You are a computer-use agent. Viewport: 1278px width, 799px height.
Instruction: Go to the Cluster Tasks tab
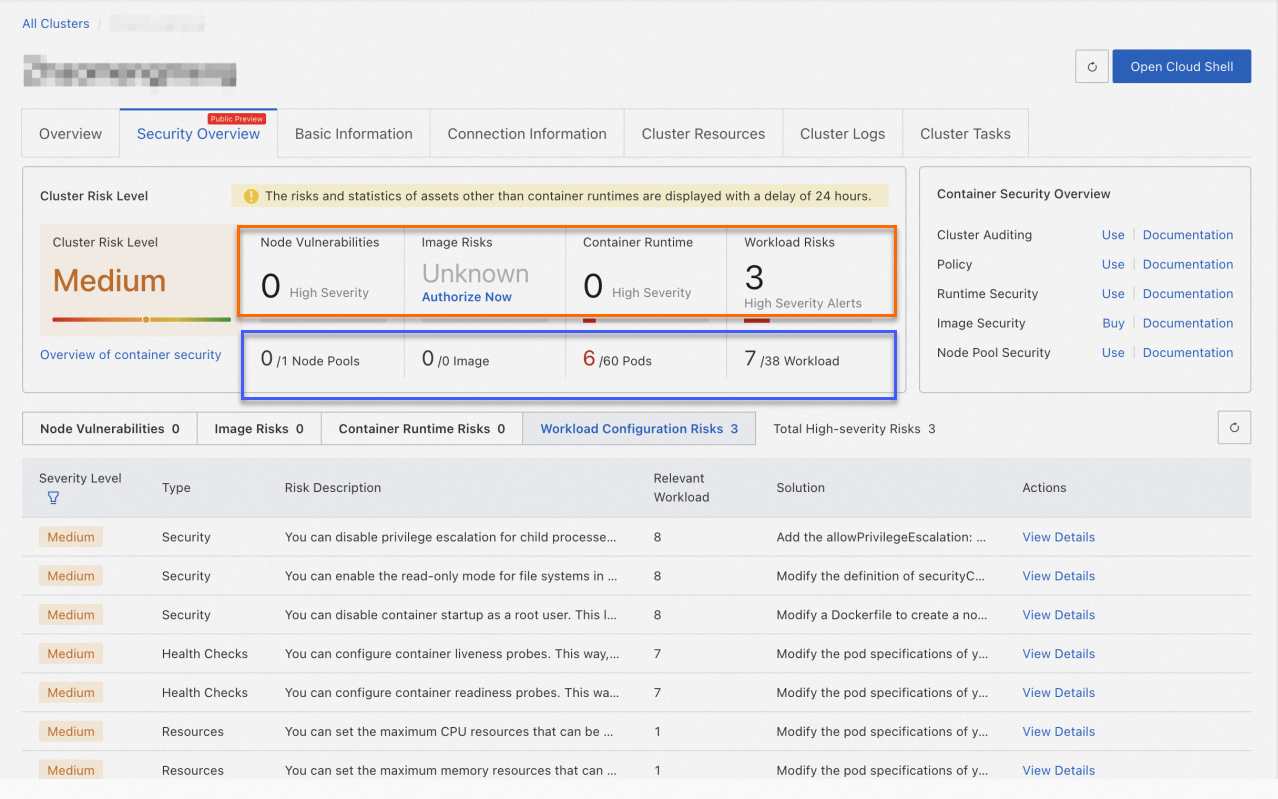pos(965,134)
